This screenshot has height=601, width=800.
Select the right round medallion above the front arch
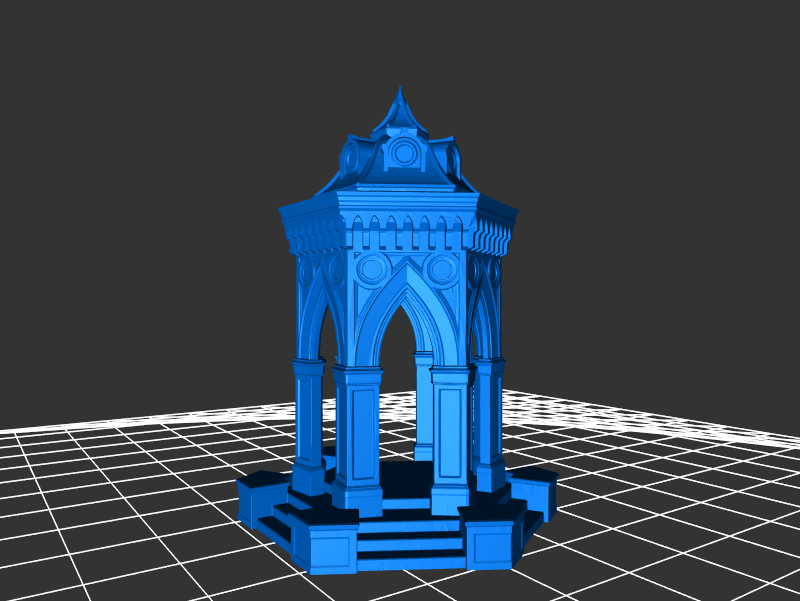pos(440,269)
